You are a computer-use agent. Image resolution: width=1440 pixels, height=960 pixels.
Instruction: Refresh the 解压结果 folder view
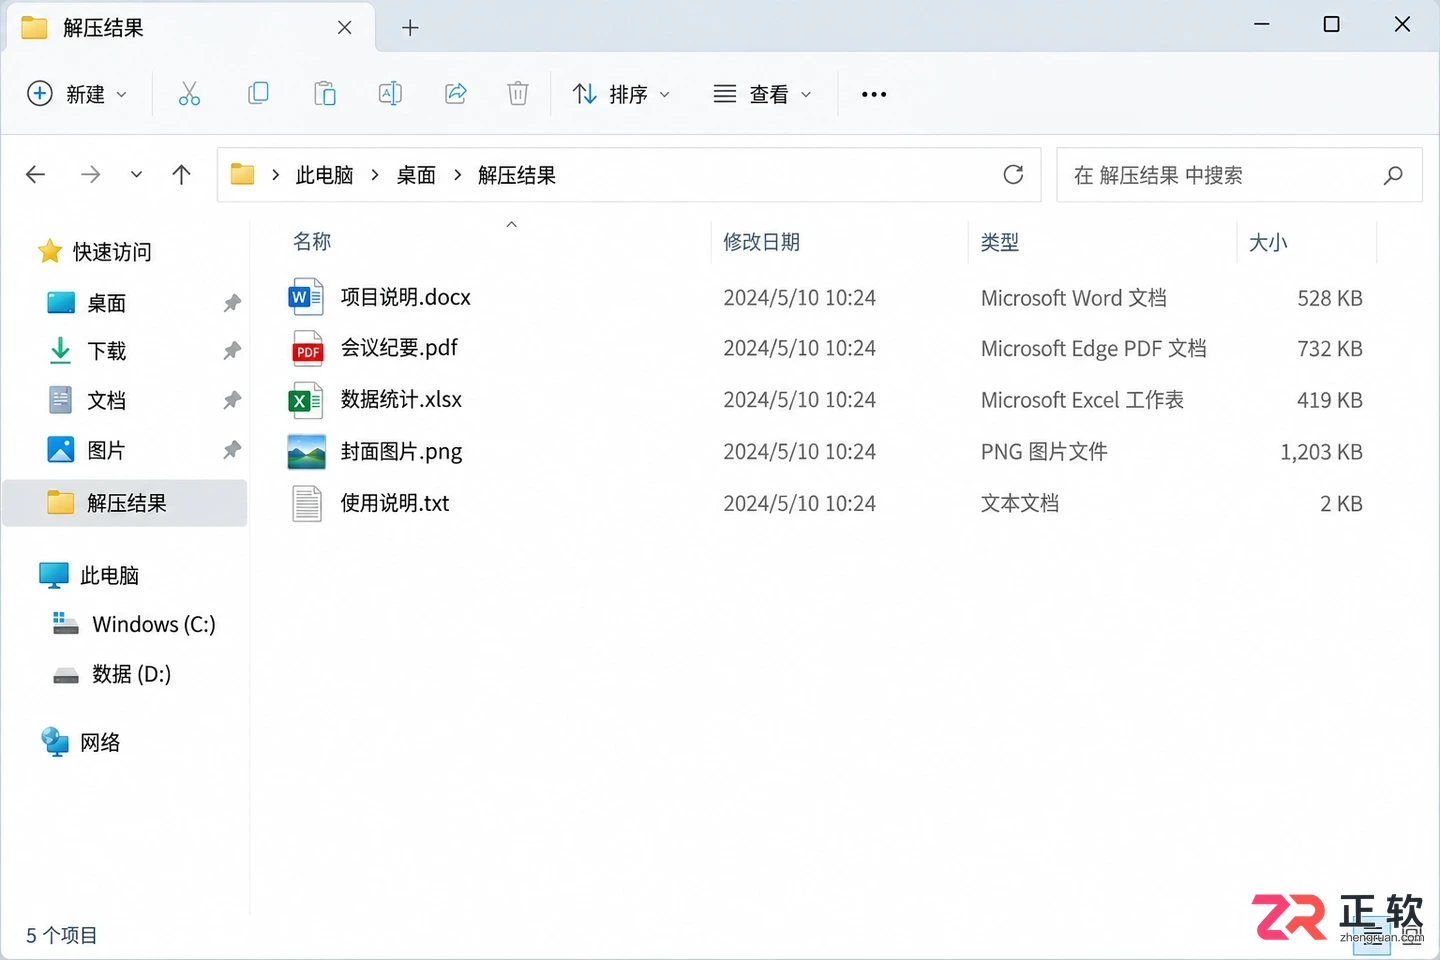[1013, 175]
